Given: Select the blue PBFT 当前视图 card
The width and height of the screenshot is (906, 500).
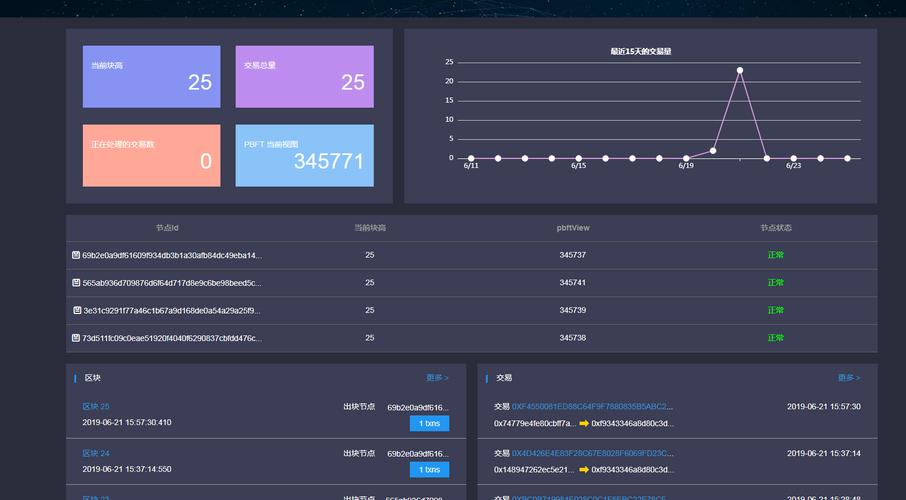Looking at the screenshot, I should pos(304,155).
